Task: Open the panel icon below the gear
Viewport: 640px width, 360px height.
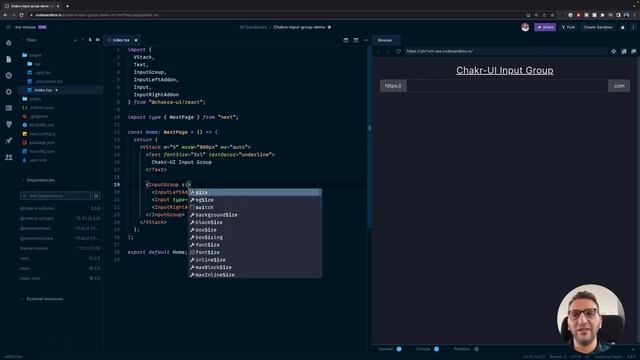Action: [9, 108]
